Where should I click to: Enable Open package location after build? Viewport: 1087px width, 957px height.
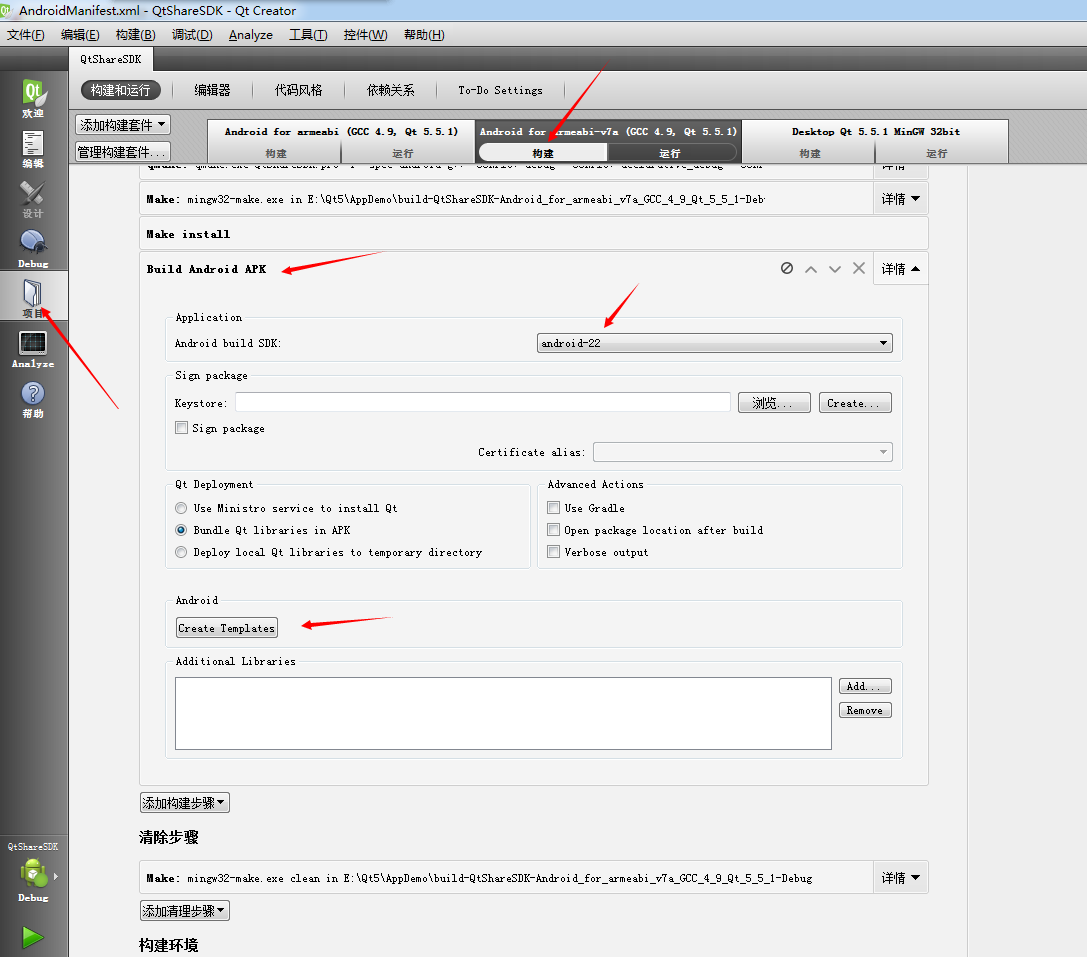553,530
